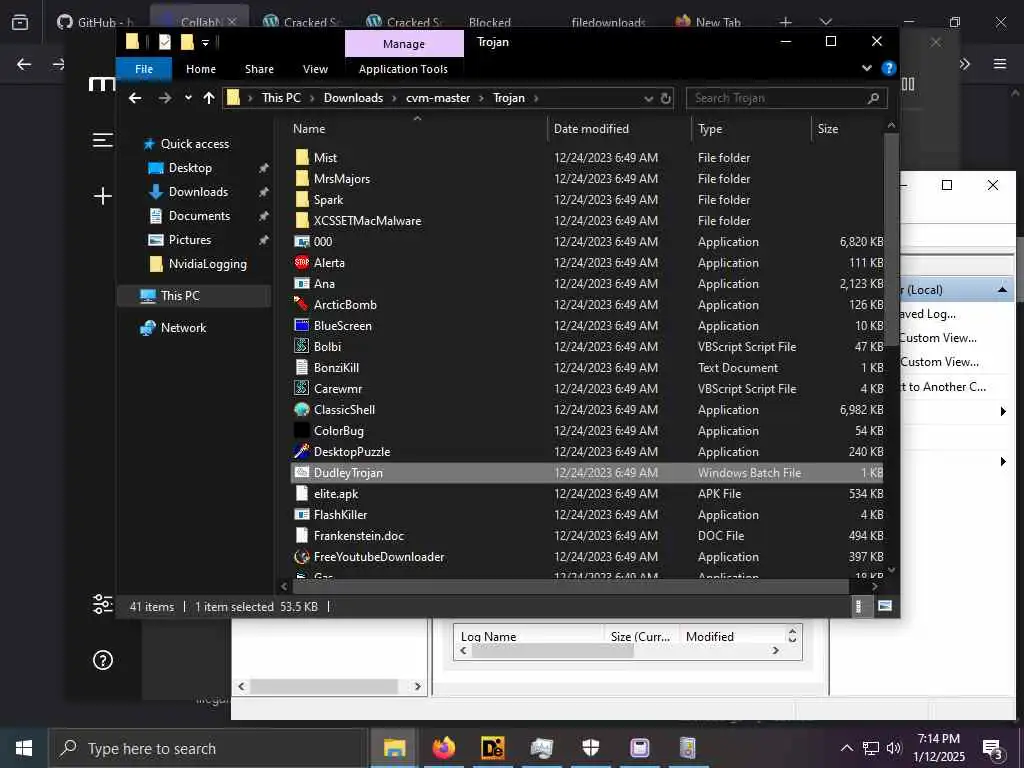Image resolution: width=1024 pixels, height=768 pixels.
Task: Select the FreeYoutubeDownloader application icon
Action: coord(302,556)
